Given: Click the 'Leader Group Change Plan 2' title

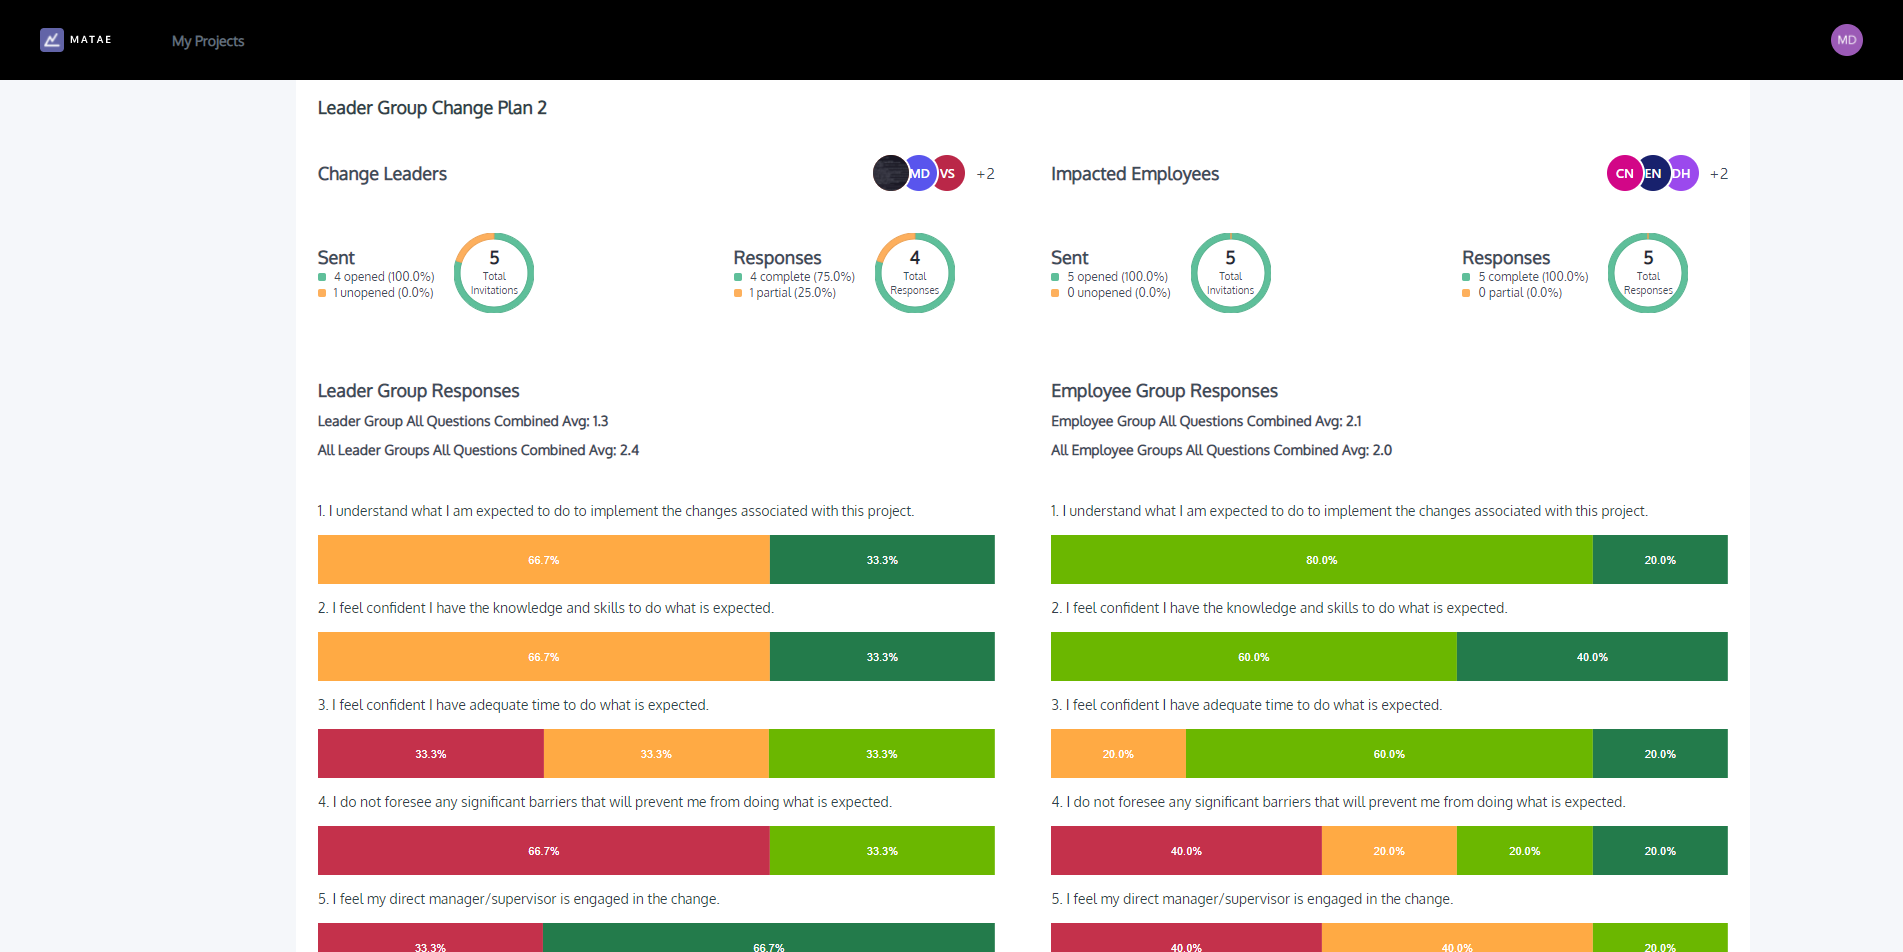Looking at the screenshot, I should [432, 107].
